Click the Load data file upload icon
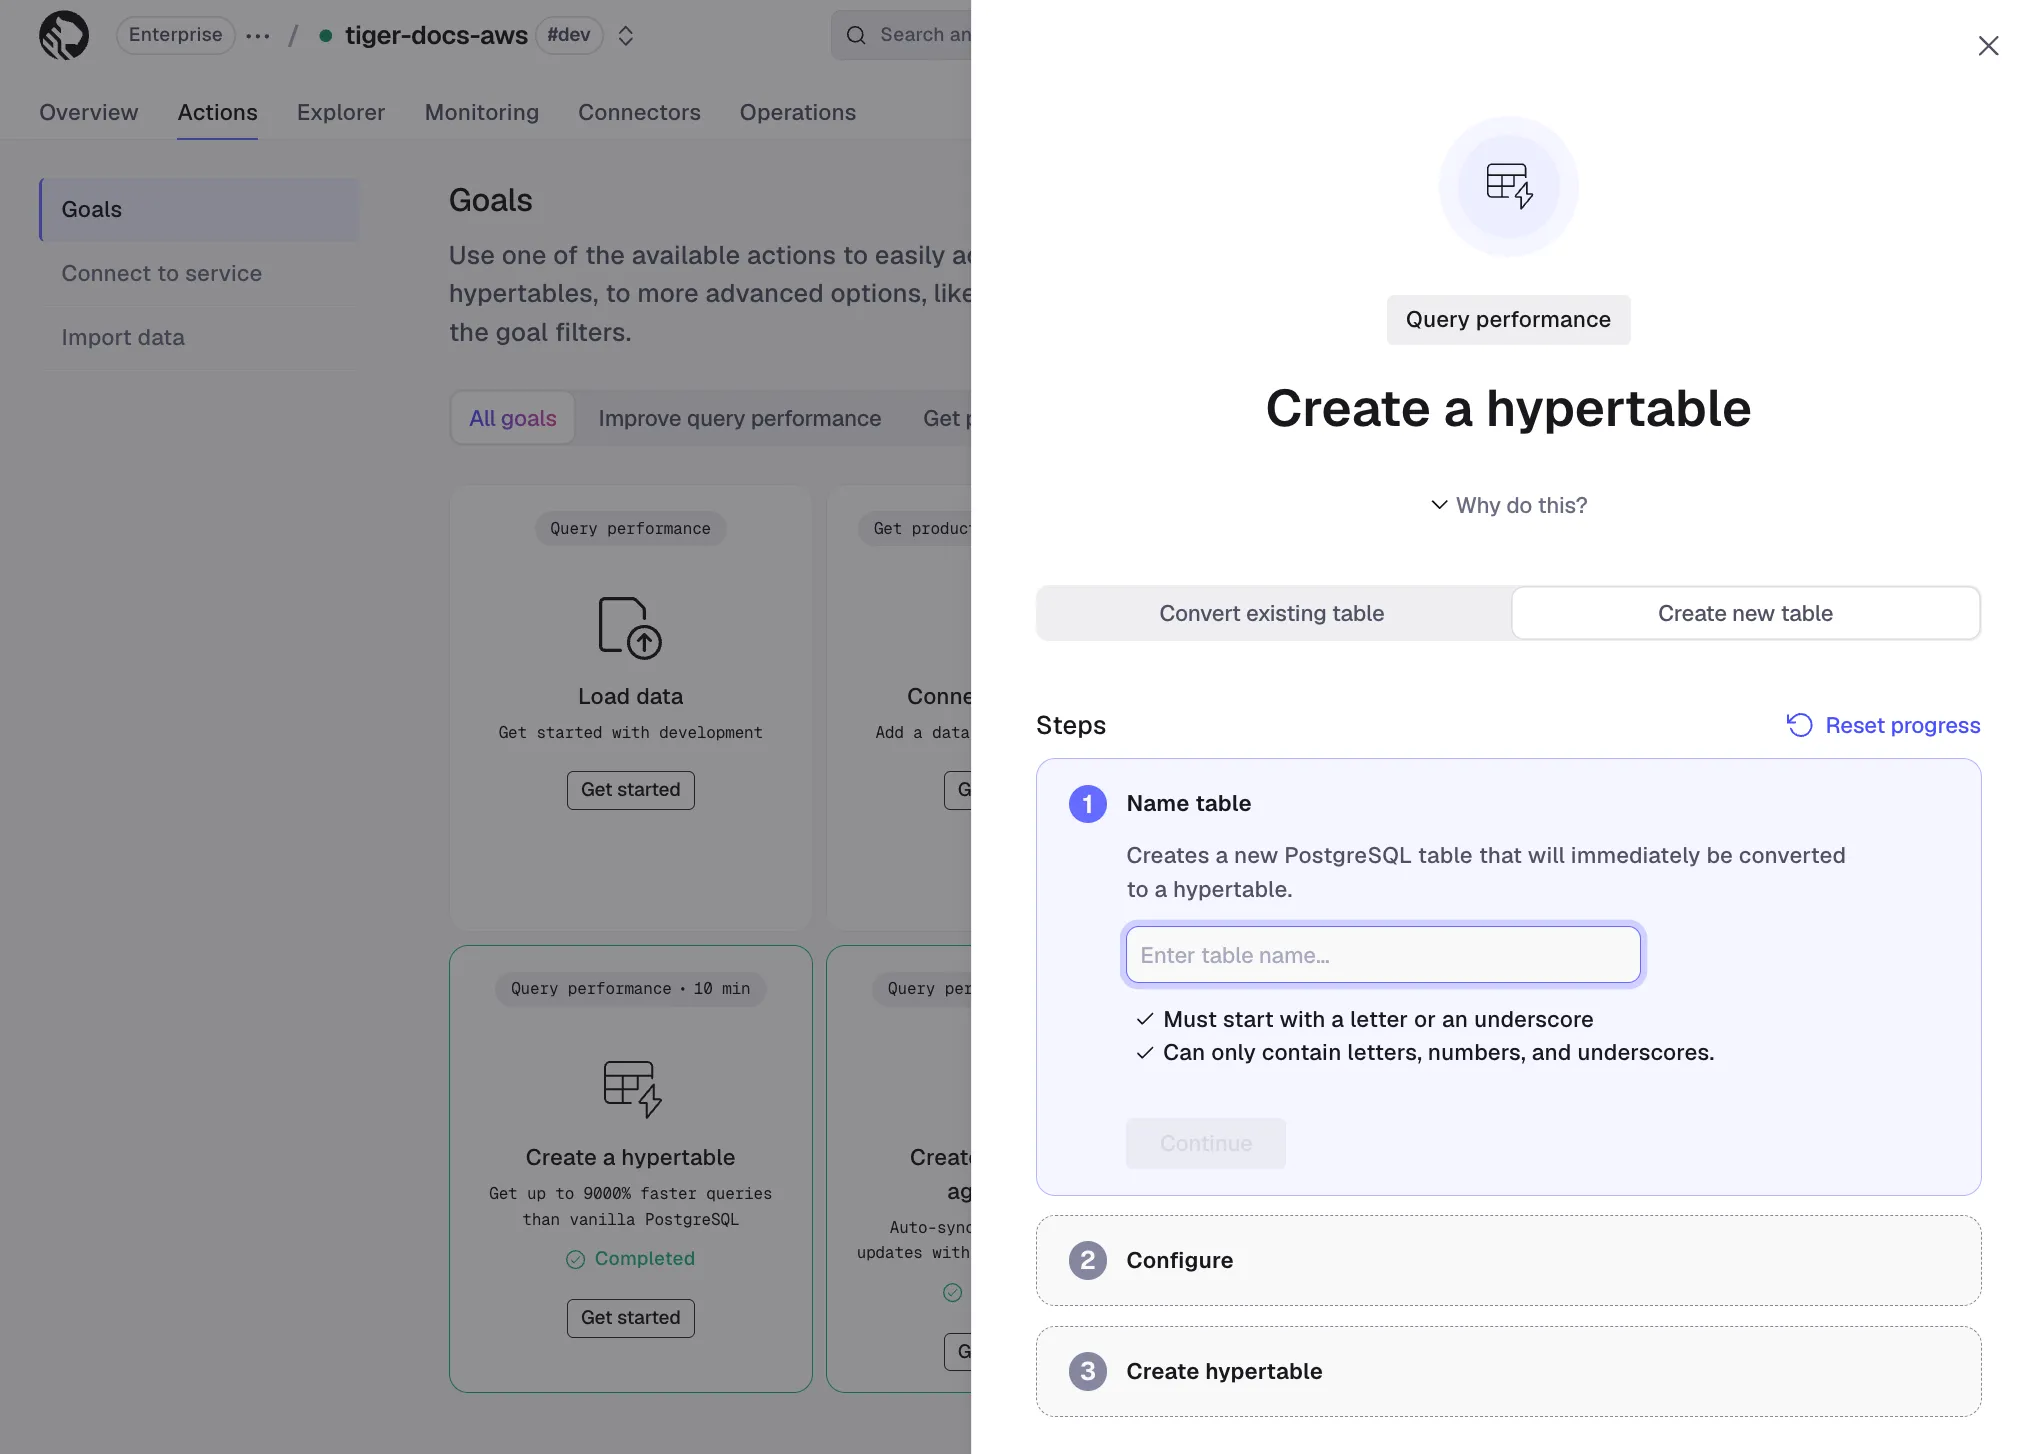Image resolution: width=2028 pixels, height=1454 pixels. coord(630,627)
